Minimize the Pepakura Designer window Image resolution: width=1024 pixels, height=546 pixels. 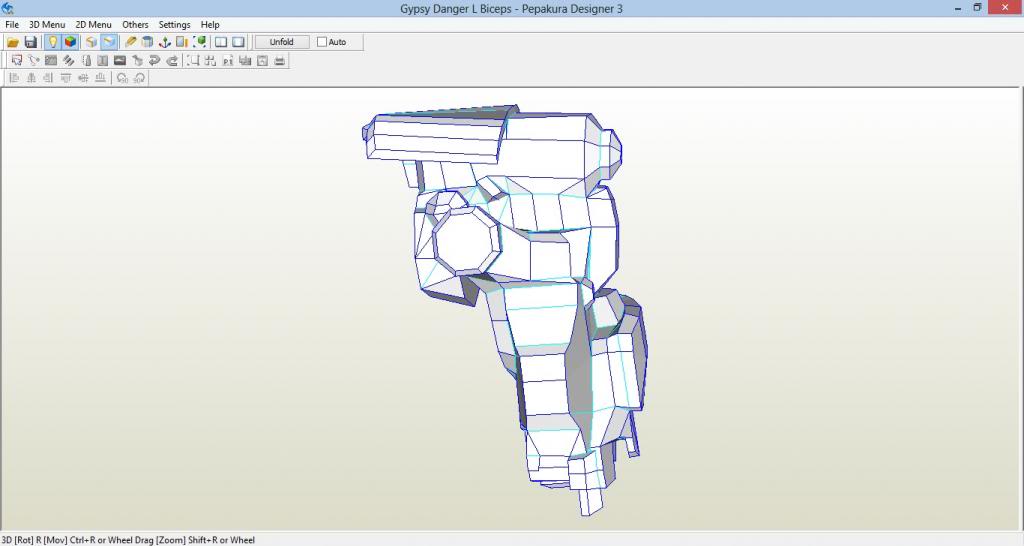(x=958, y=8)
